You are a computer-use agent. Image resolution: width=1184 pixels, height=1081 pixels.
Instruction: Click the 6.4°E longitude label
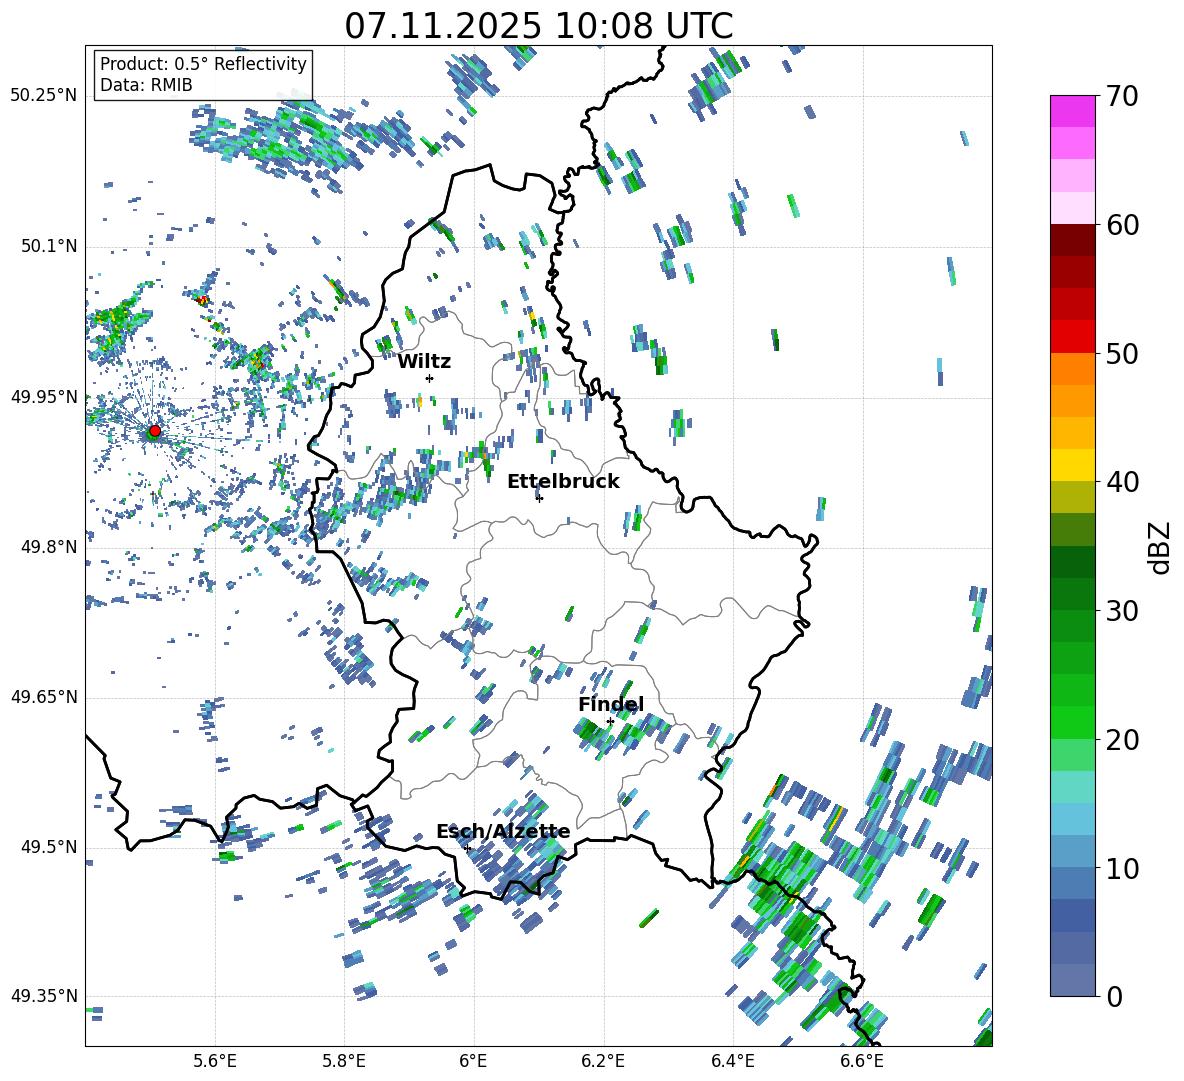(733, 1061)
